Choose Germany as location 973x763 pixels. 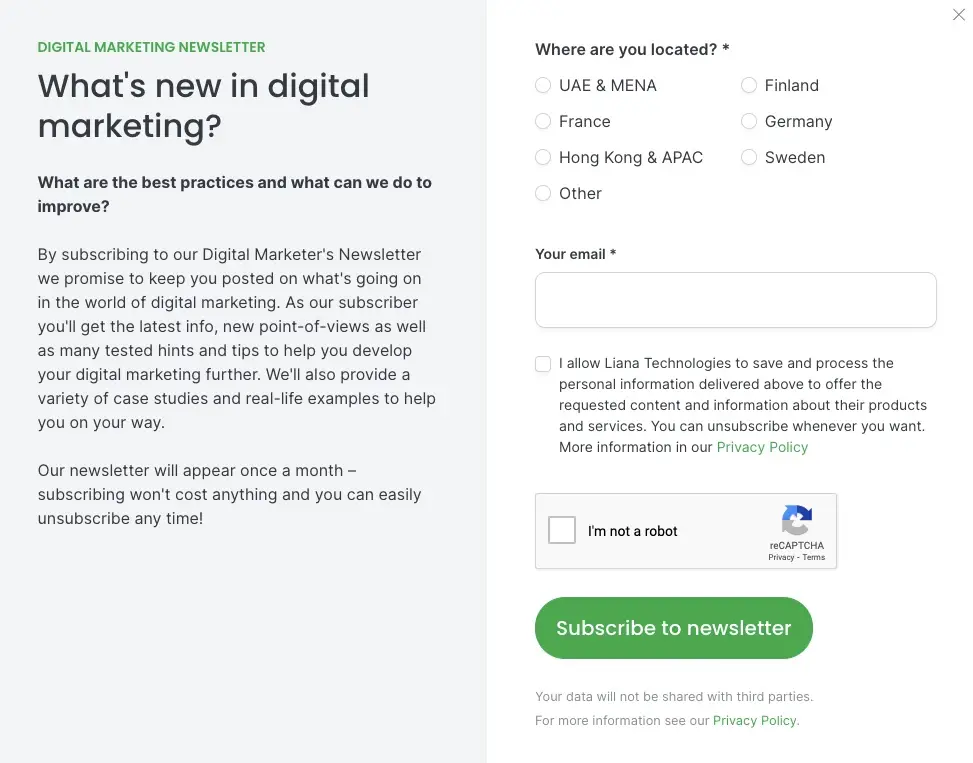[749, 122]
